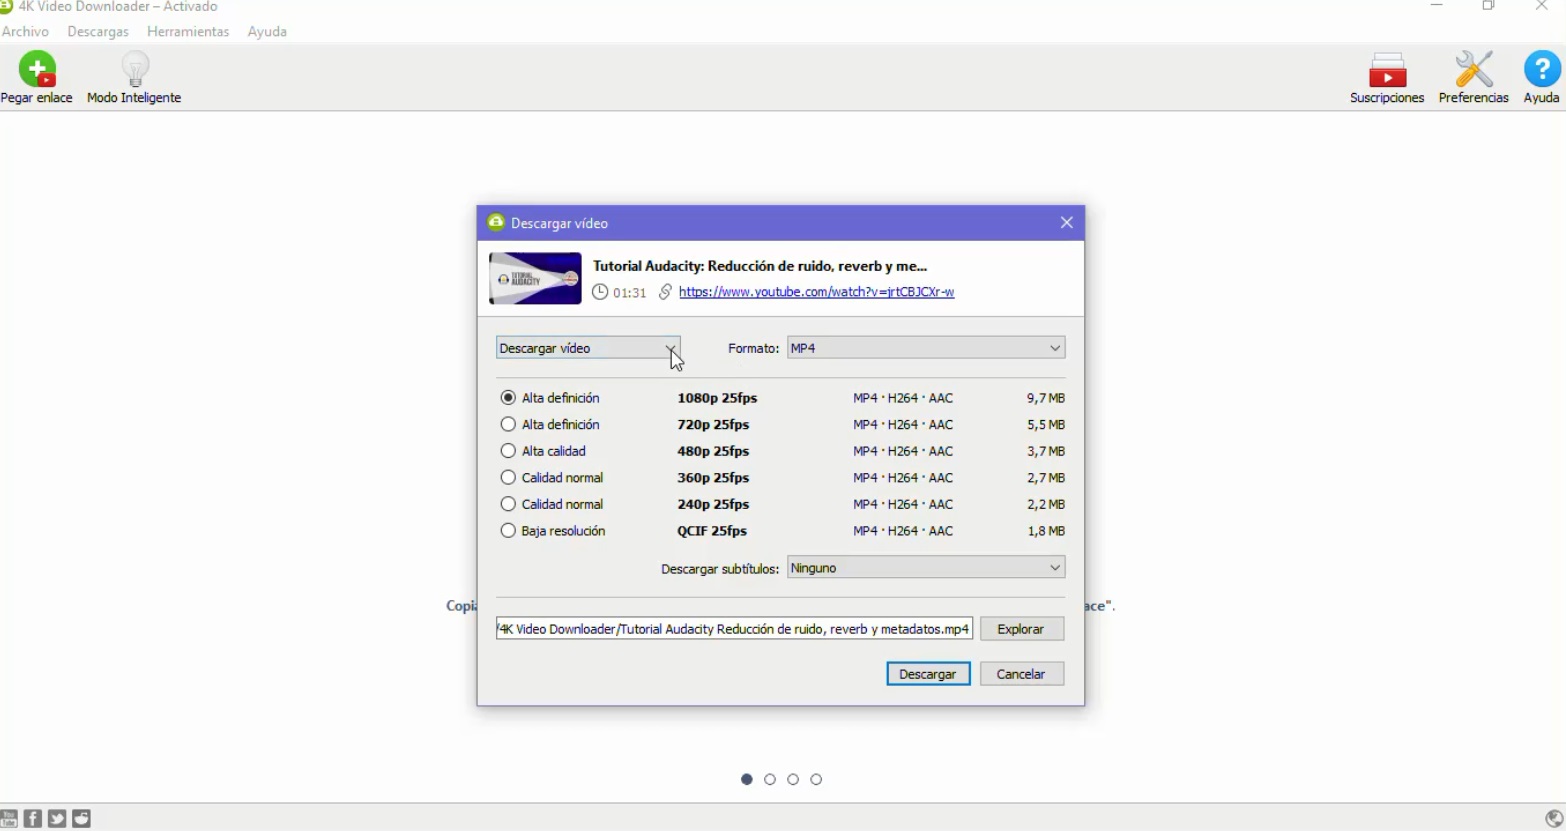Open the Herramientas menu

(x=188, y=32)
